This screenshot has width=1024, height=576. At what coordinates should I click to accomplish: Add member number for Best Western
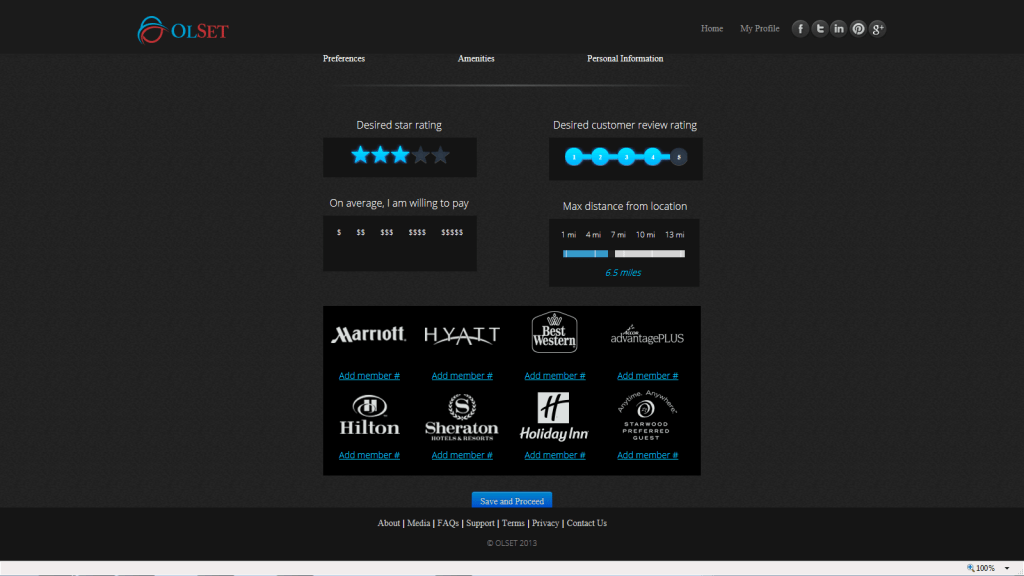point(554,376)
